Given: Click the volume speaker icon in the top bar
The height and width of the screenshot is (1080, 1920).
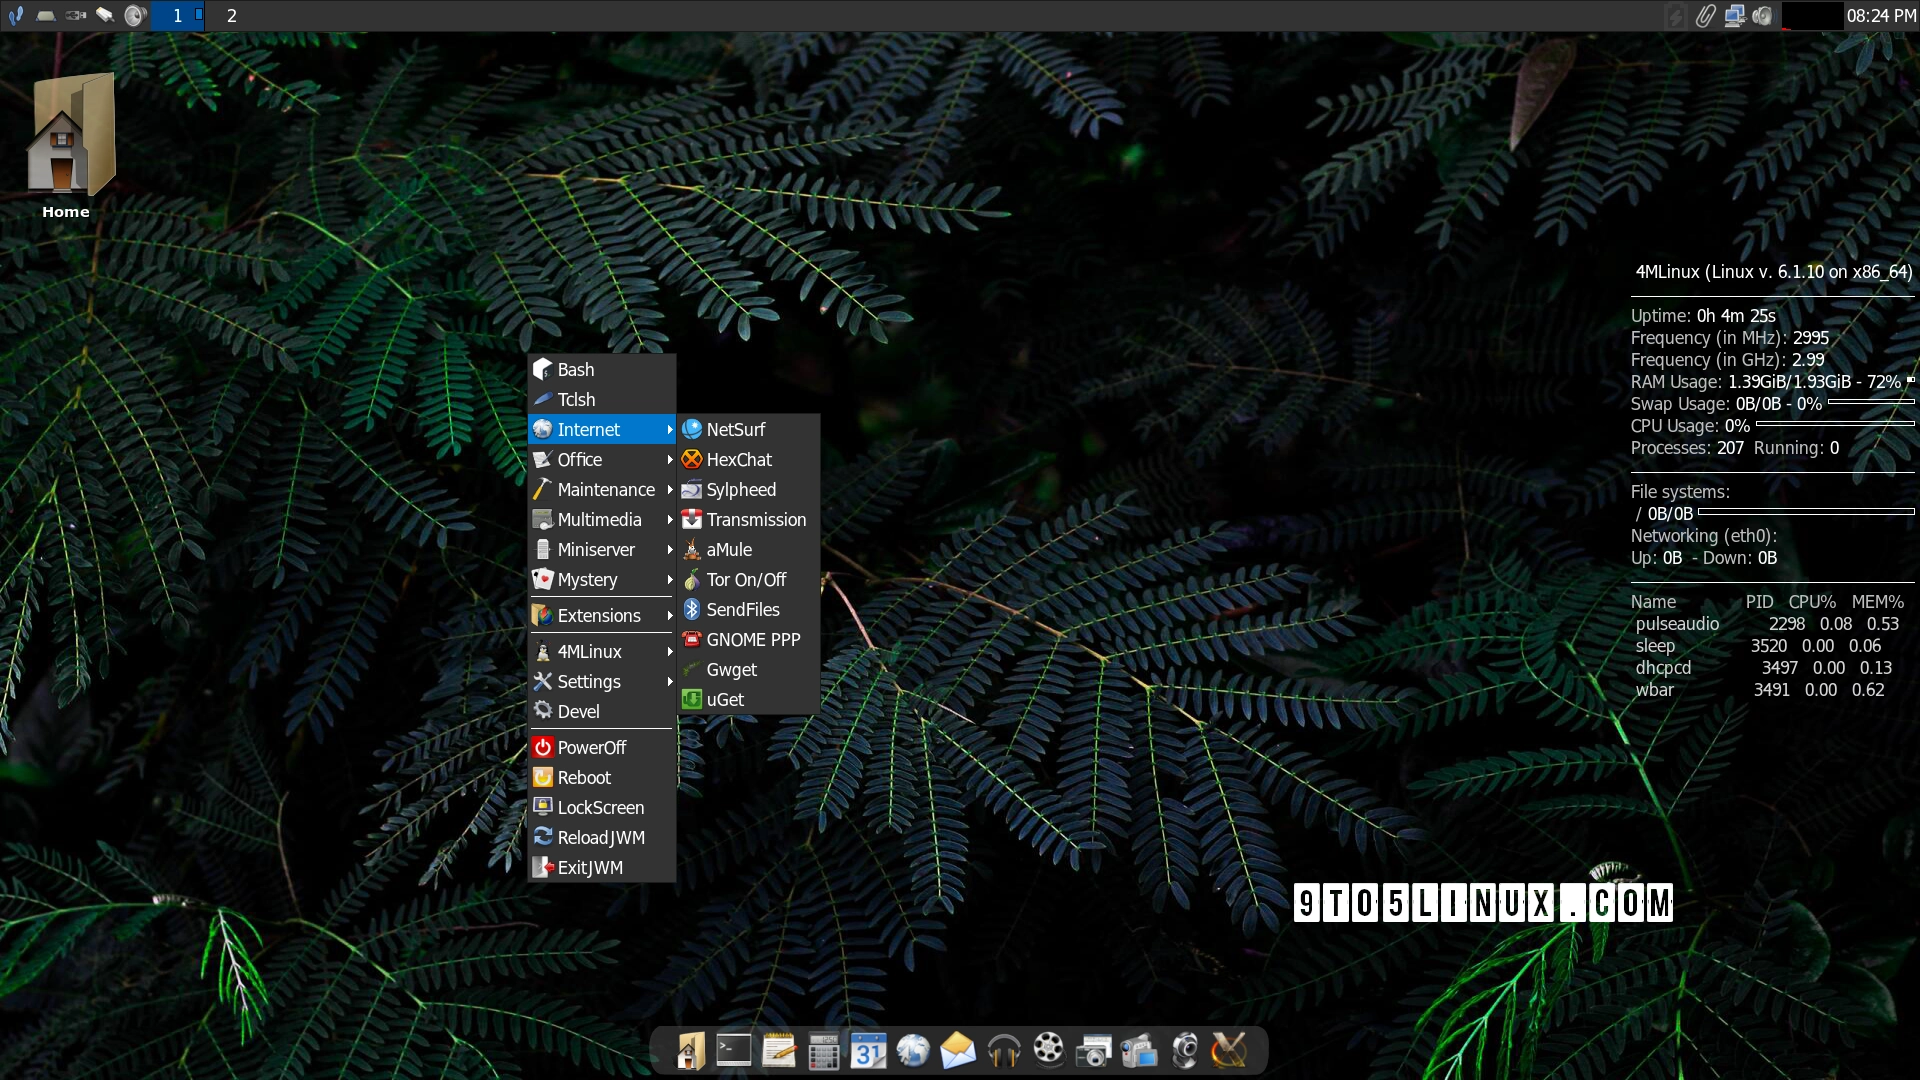Looking at the screenshot, I should [134, 16].
